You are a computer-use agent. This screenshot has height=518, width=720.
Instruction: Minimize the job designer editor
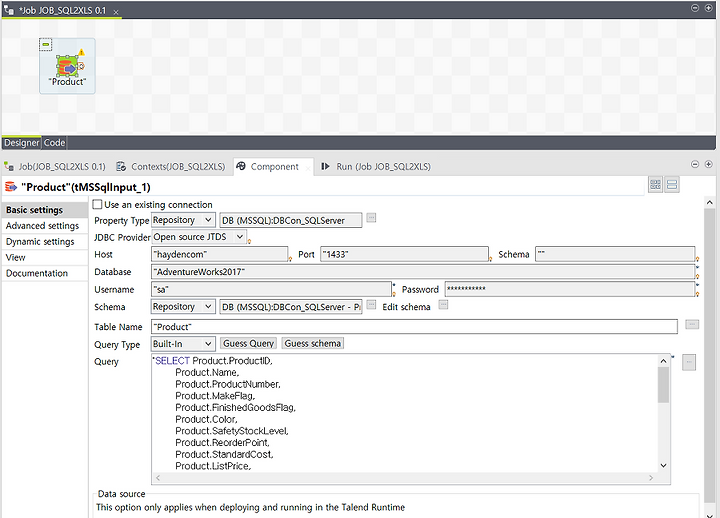pyautogui.click(x=695, y=8)
